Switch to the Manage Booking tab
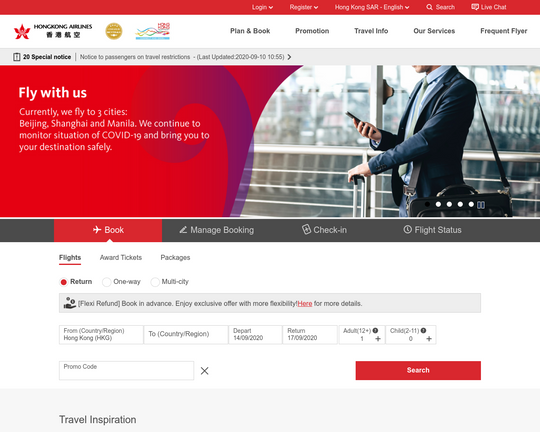The image size is (540, 432). tap(216, 230)
